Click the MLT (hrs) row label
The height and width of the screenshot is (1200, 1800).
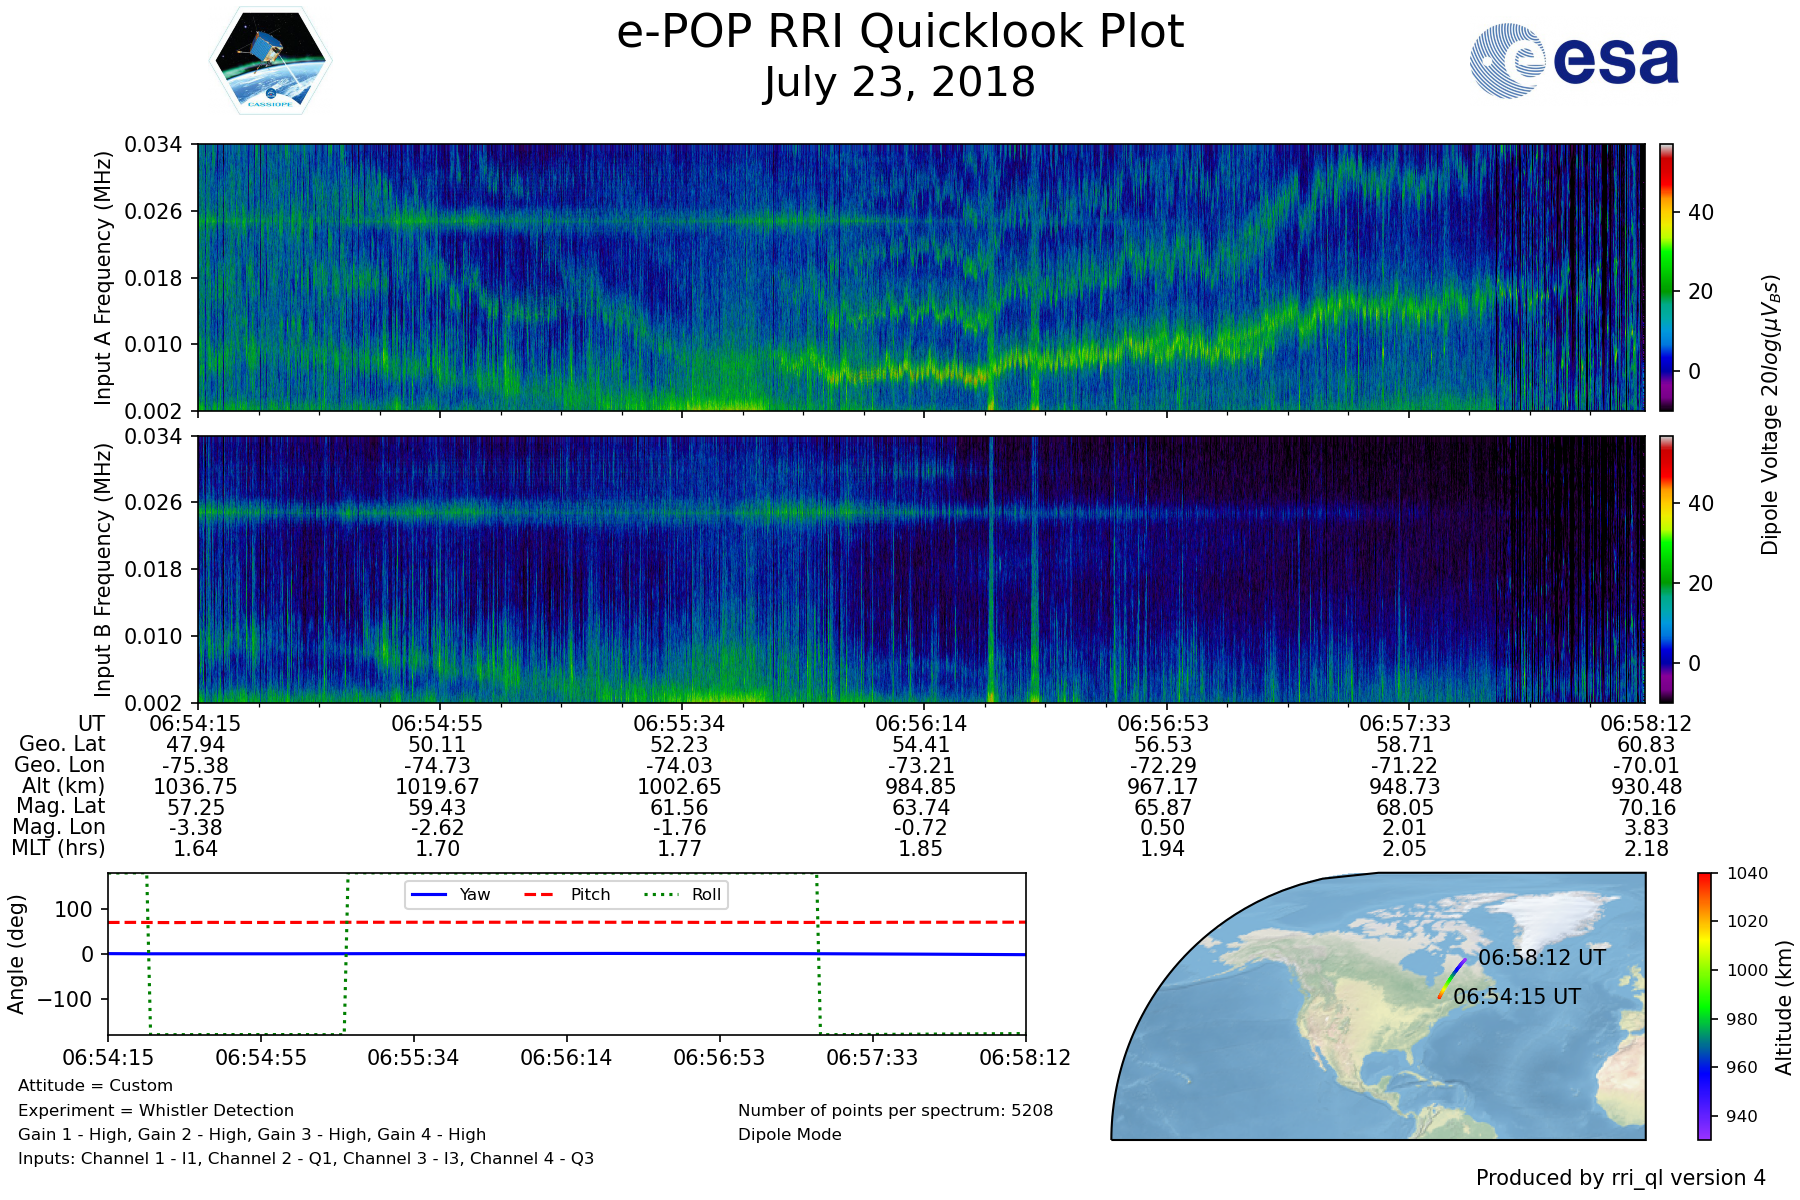click(58, 848)
